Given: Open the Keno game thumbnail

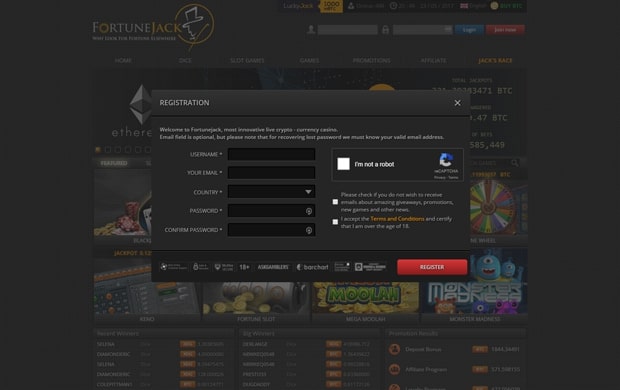Looking at the screenshot, I should (147, 286).
